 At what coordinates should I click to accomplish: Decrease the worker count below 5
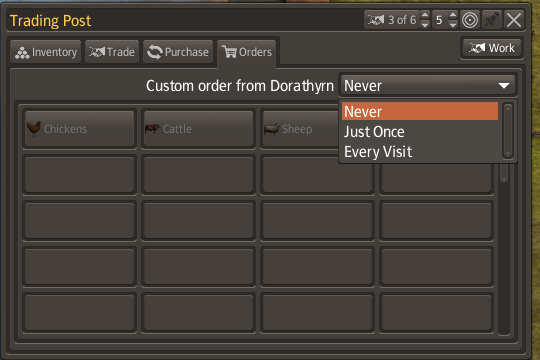[x=453, y=24]
